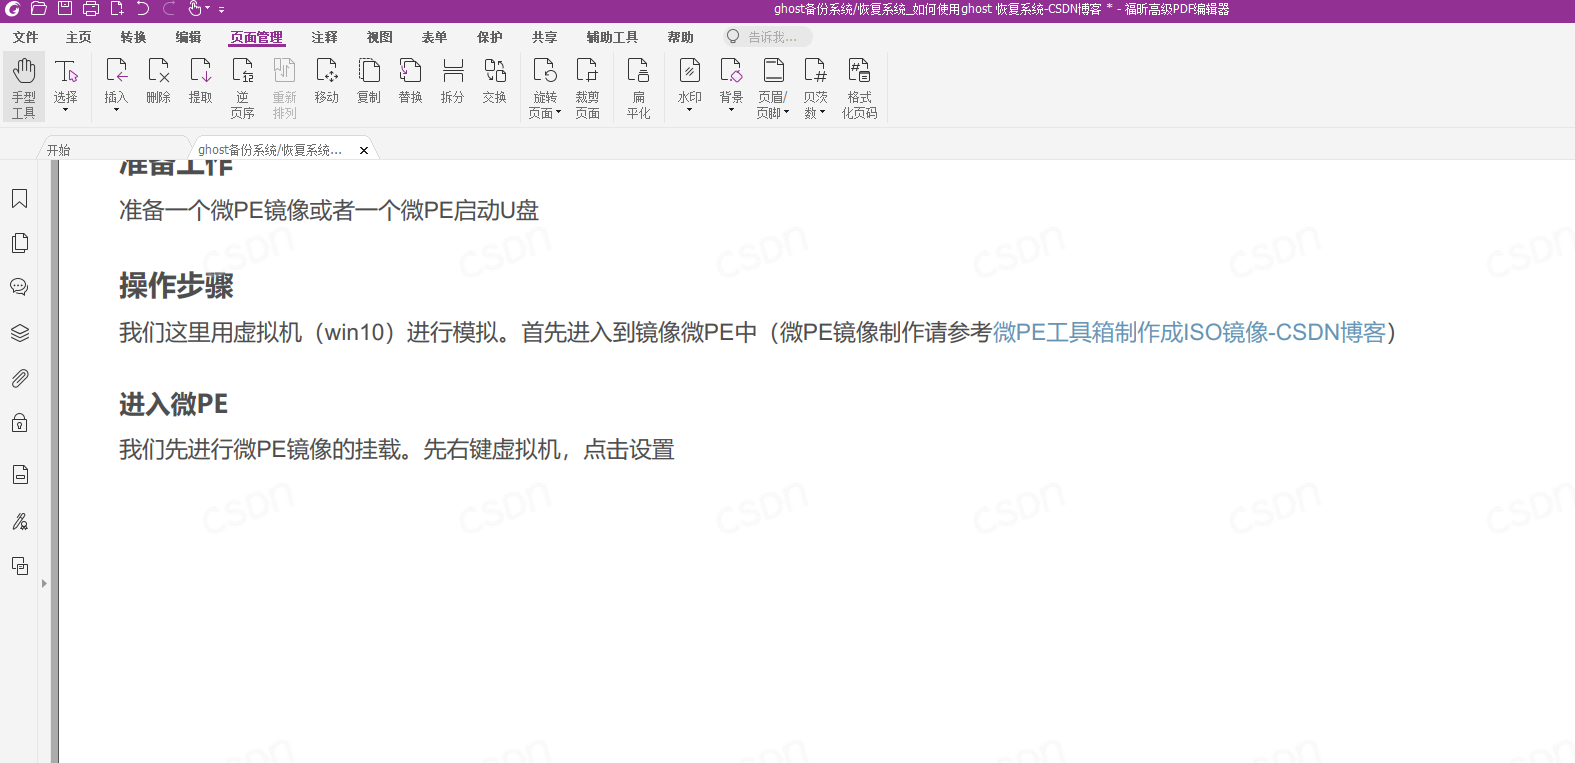
Task: Switch to the Convert (转换) tab
Action: (133, 37)
